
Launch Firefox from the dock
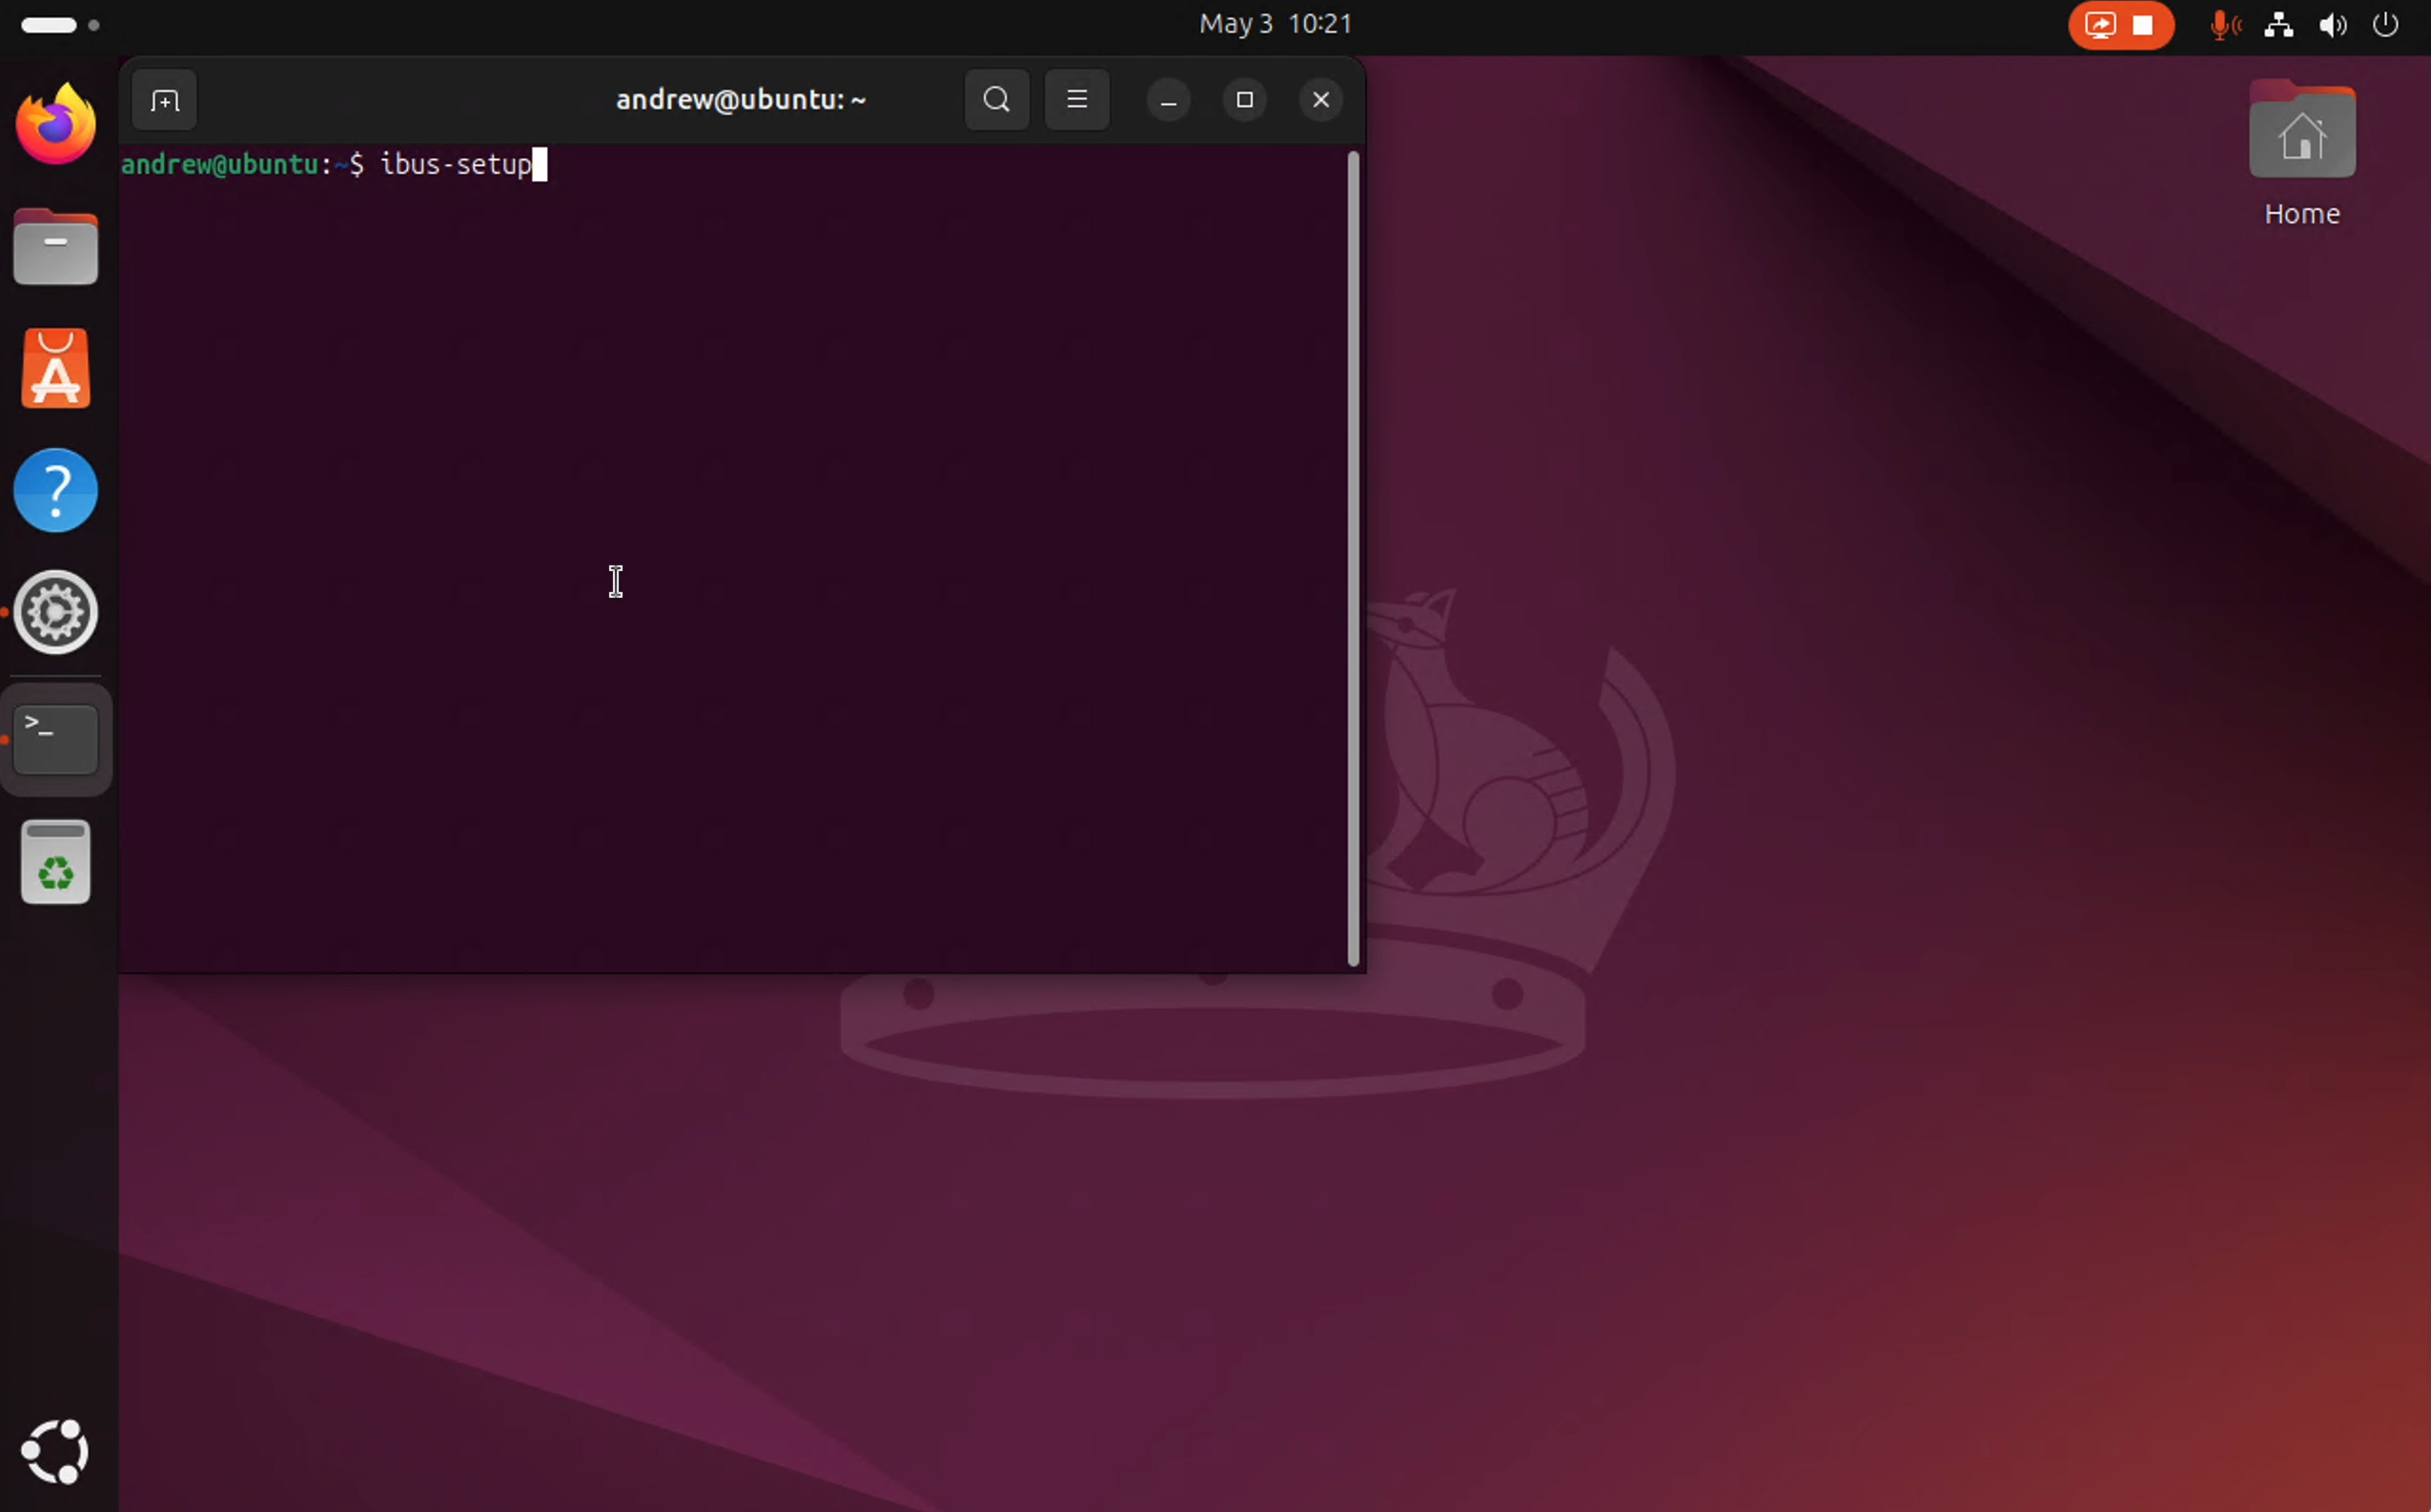pyautogui.click(x=56, y=126)
